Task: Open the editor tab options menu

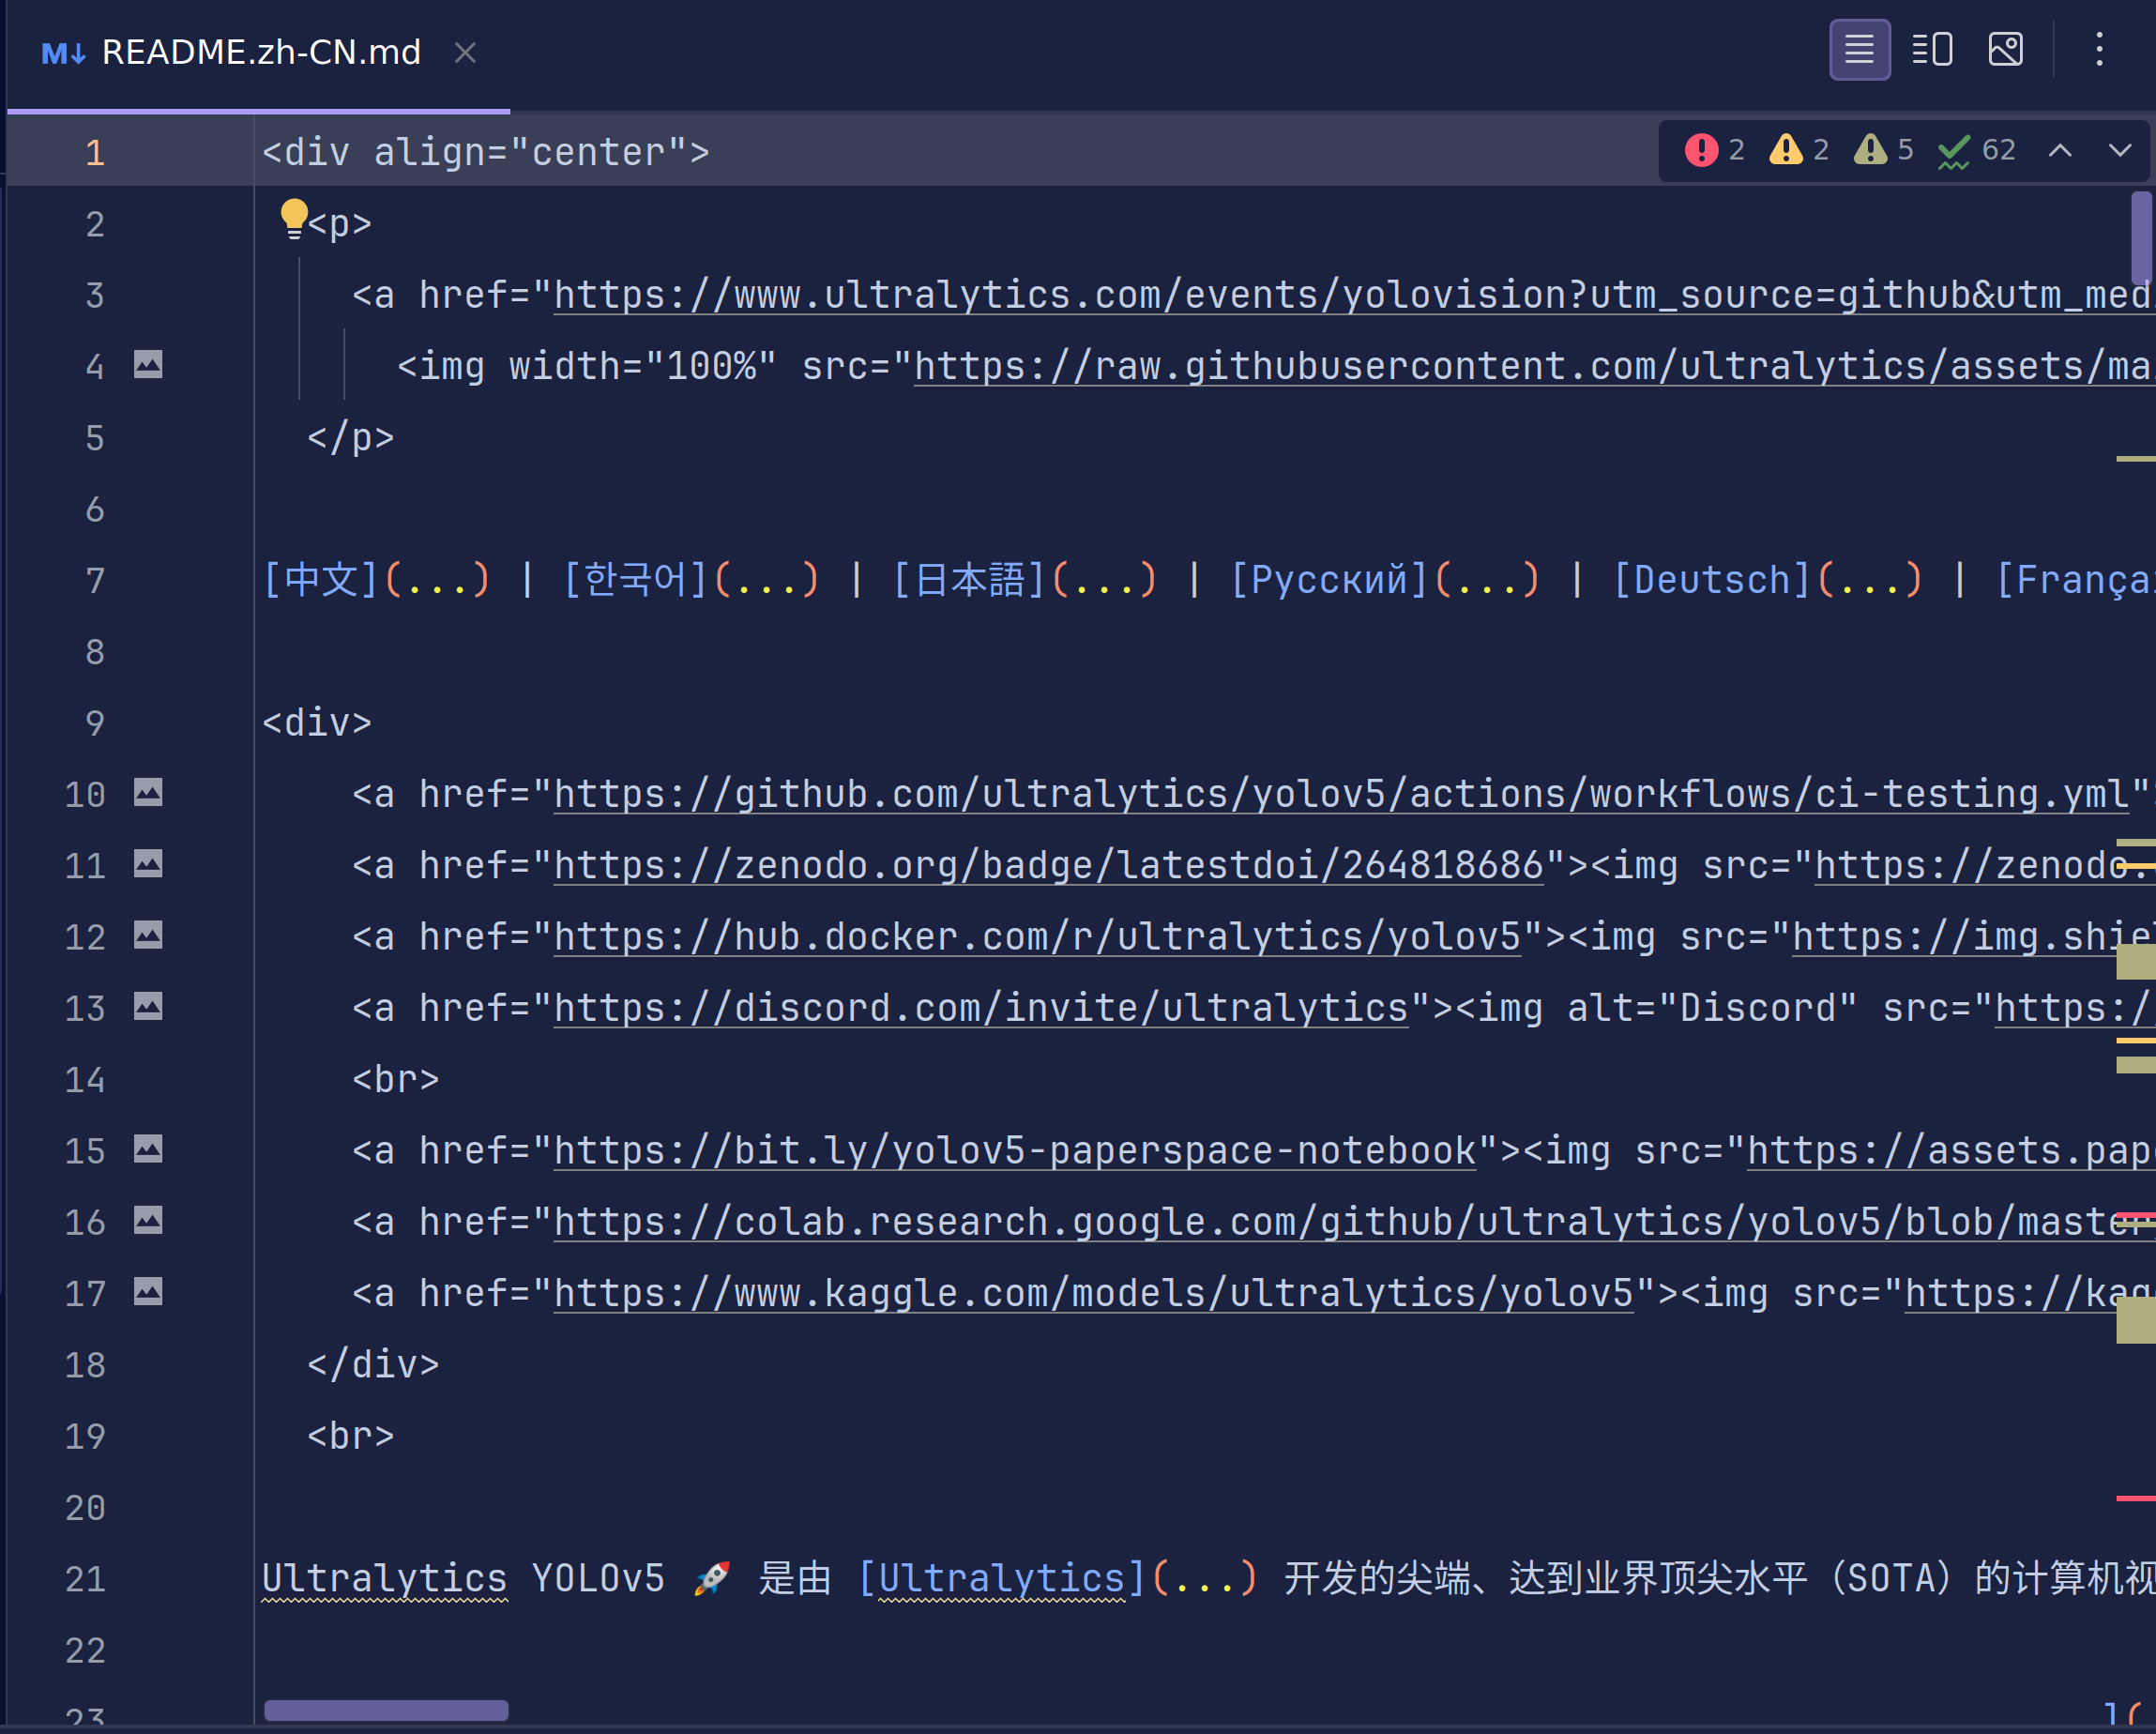Action: [2099, 49]
